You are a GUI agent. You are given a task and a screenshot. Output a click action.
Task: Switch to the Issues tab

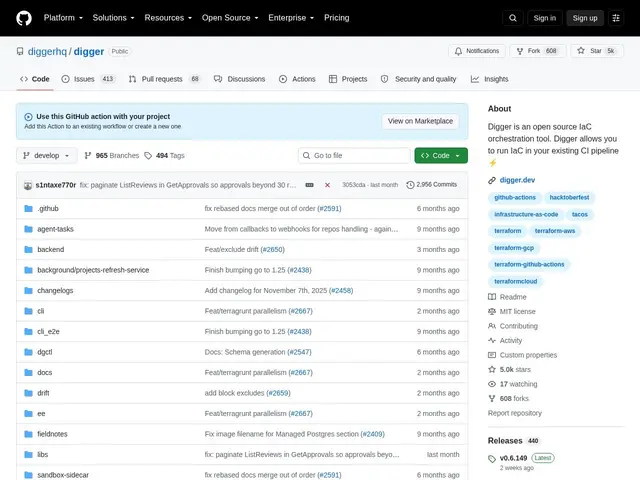click(89, 79)
